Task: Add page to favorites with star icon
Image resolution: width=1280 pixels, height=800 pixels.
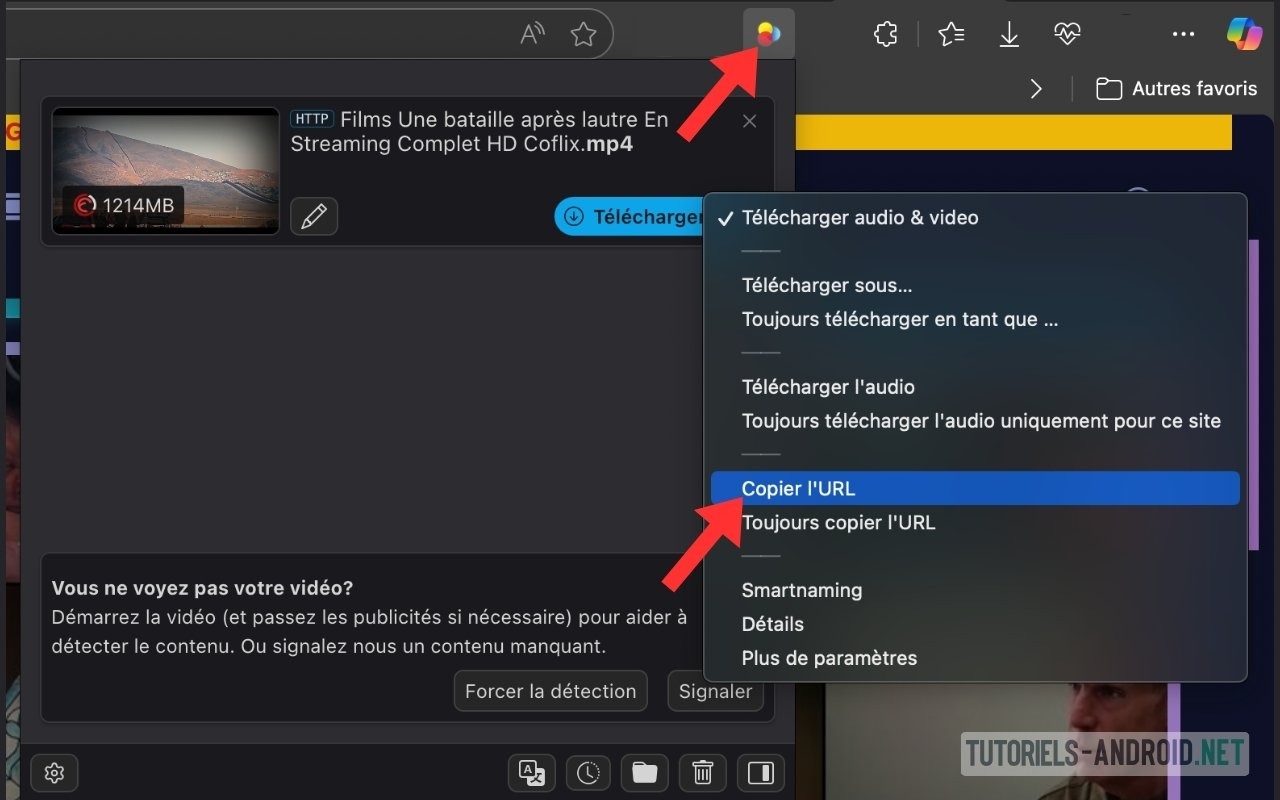Action: tap(583, 35)
